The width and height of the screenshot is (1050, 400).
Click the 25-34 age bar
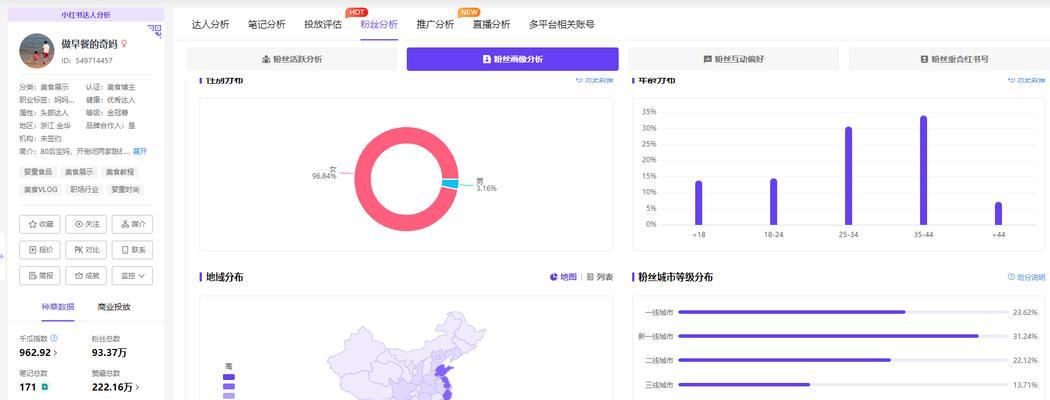848,176
